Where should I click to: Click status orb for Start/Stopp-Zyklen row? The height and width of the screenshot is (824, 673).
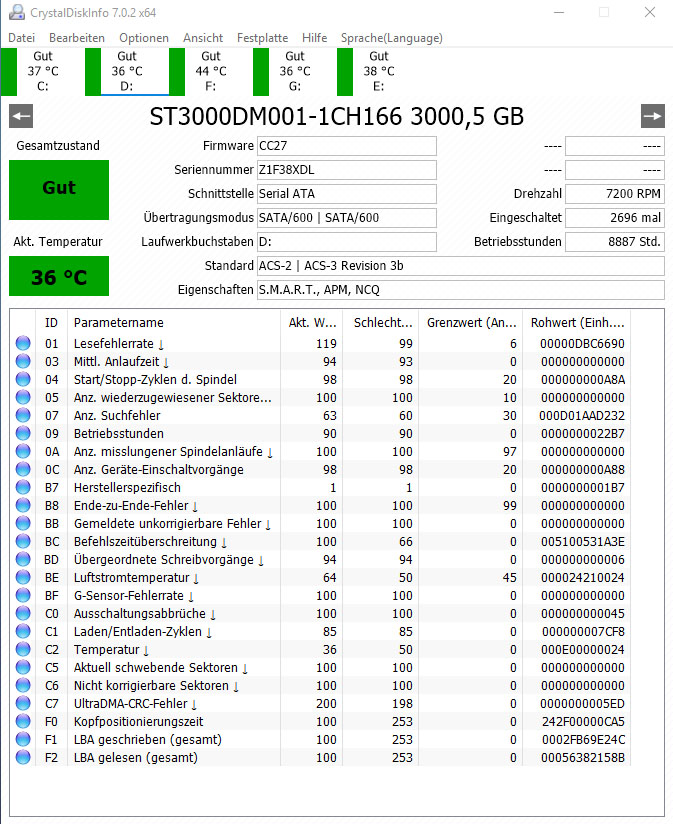pos(23,379)
